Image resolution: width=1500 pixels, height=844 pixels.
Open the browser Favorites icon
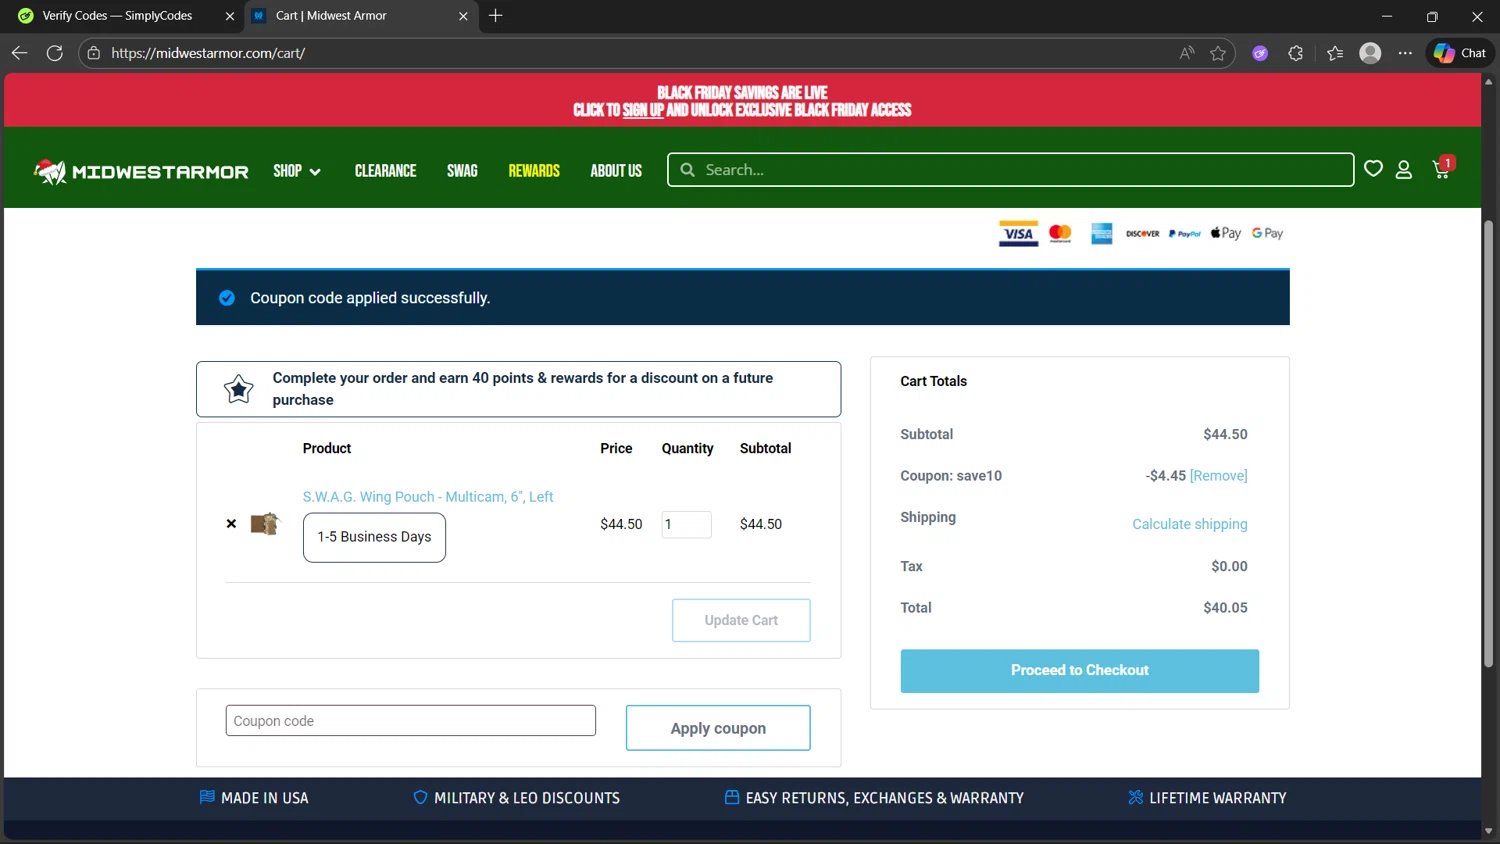point(1335,53)
